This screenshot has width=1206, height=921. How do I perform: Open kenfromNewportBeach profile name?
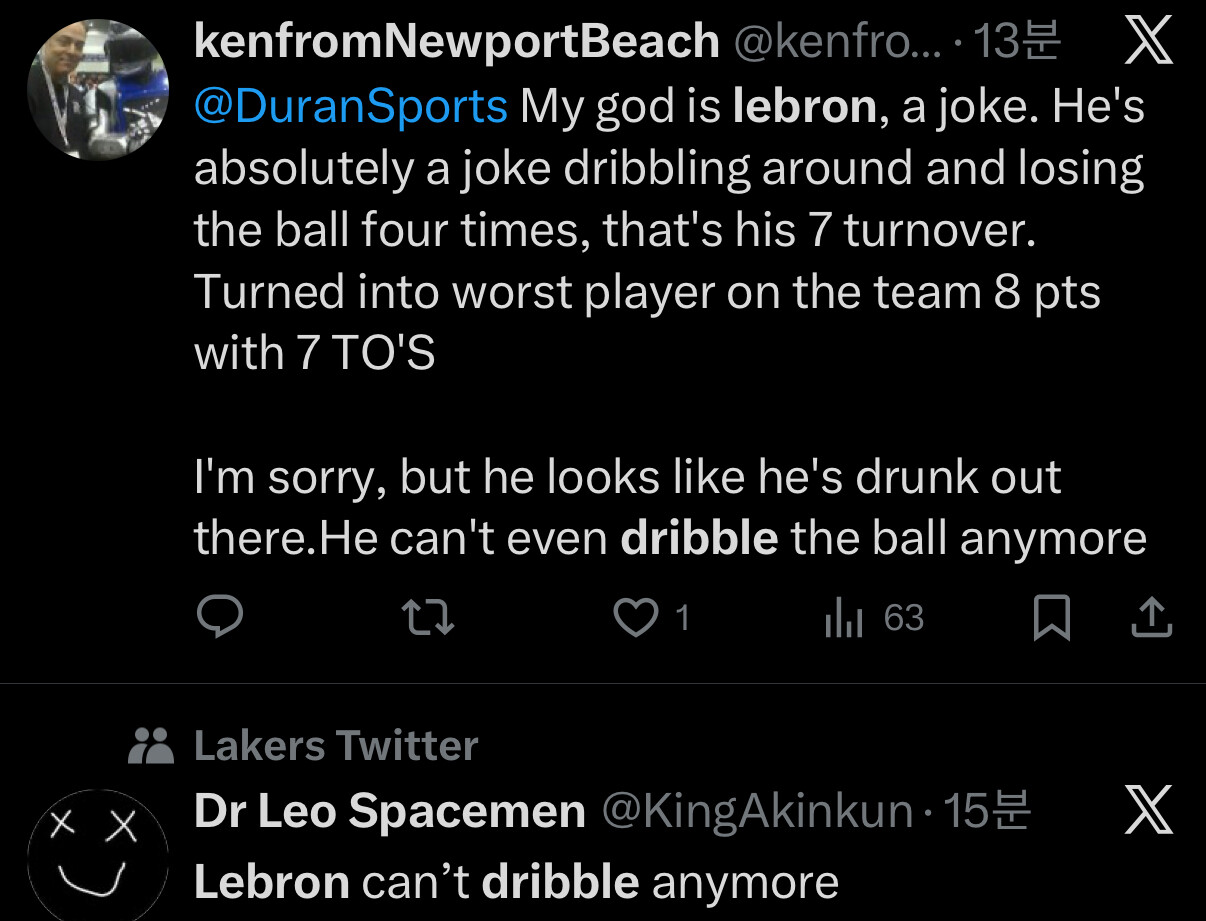(456, 42)
